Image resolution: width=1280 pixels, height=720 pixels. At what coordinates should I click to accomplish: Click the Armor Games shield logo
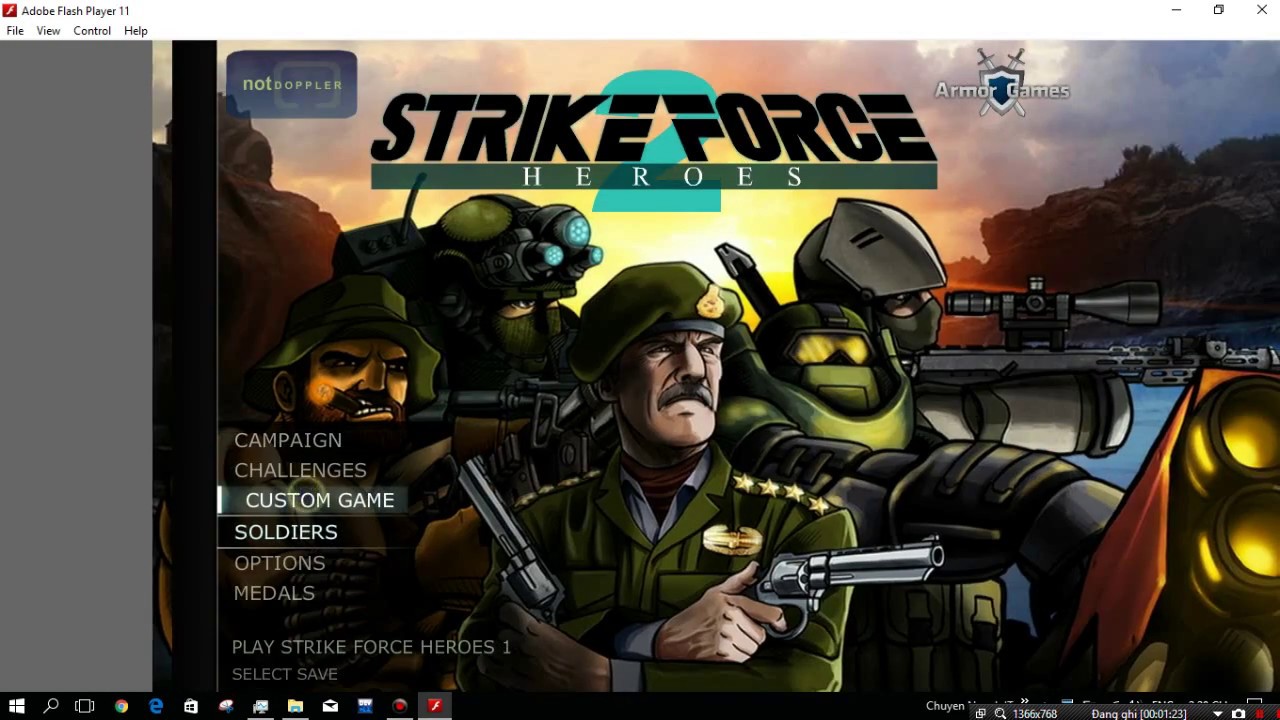pyautogui.click(x=1002, y=83)
